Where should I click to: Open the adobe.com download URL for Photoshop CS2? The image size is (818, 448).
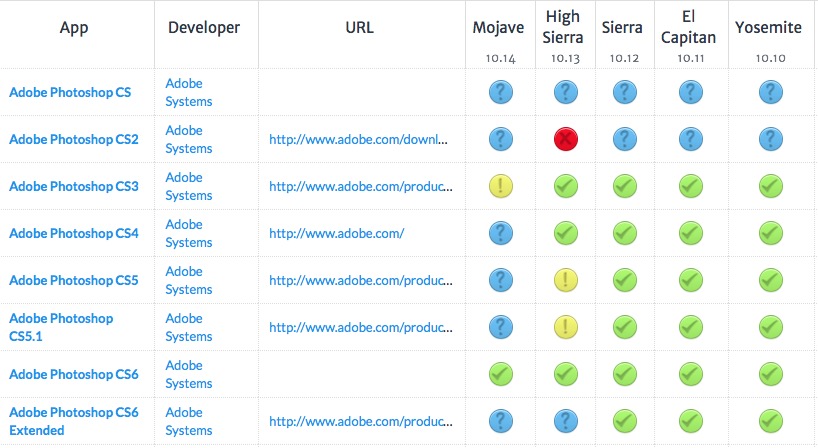tap(358, 139)
